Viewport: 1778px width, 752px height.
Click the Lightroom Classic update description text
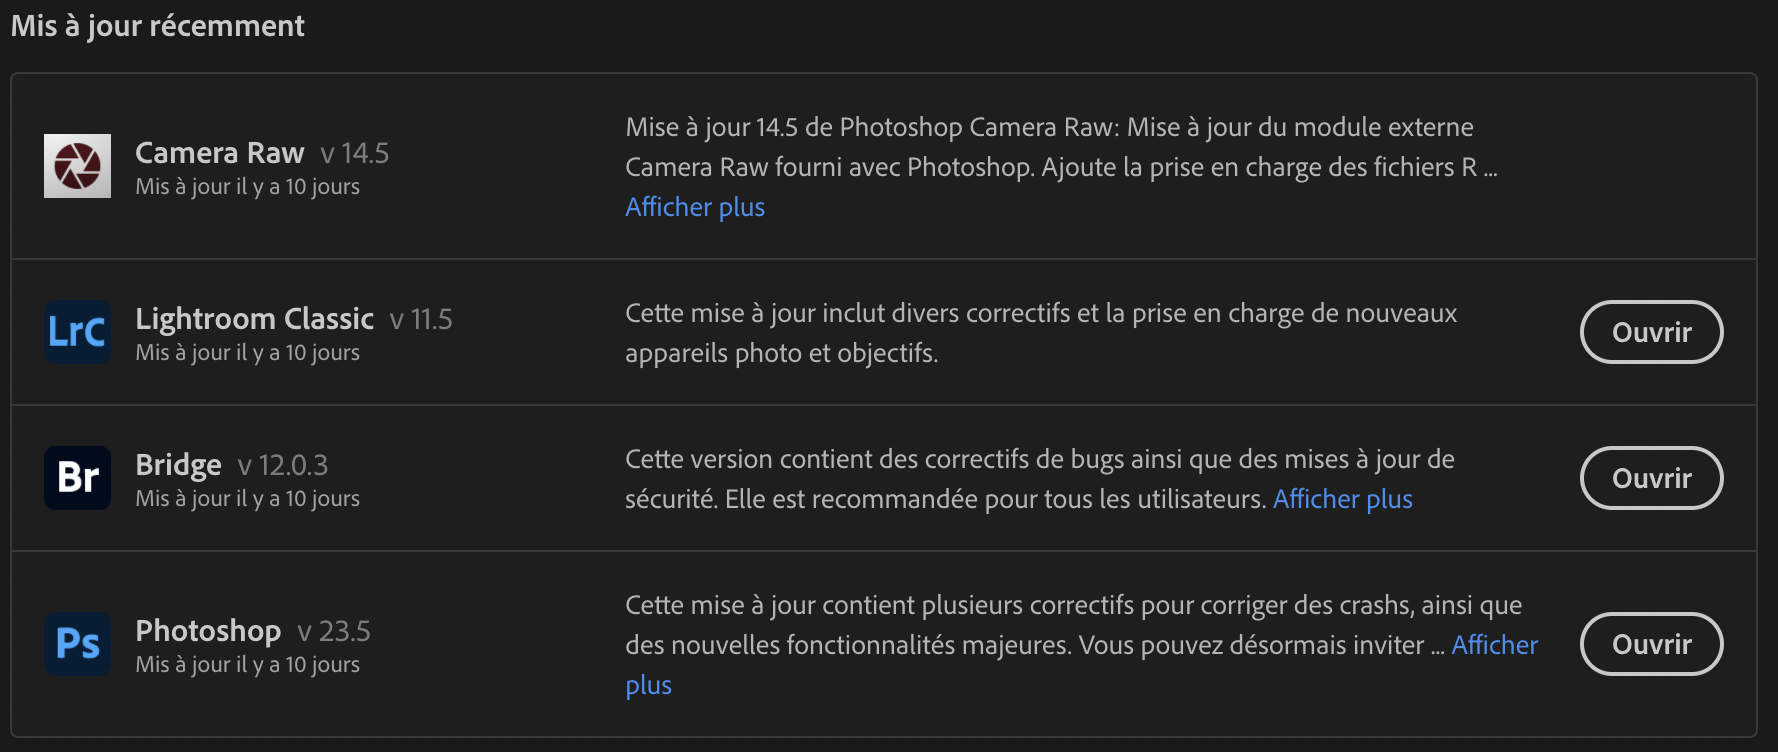1040,333
